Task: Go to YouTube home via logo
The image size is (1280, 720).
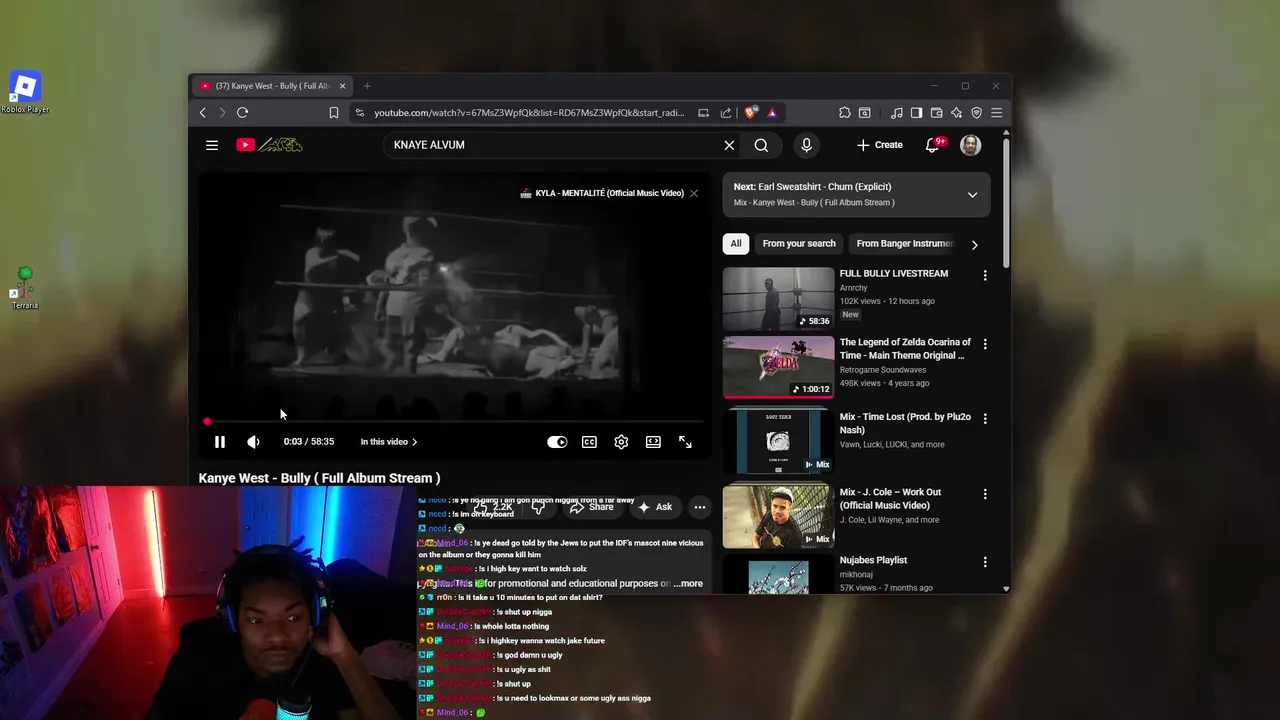Action: 269,145
